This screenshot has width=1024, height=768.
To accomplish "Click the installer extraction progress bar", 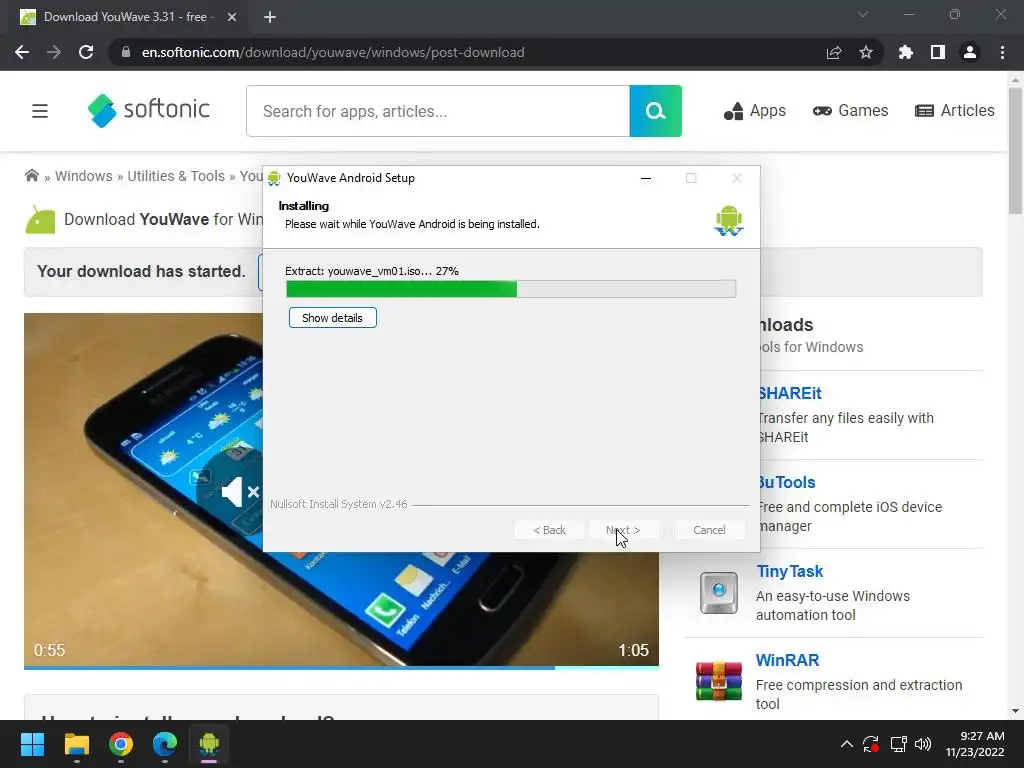I will [x=511, y=289].
